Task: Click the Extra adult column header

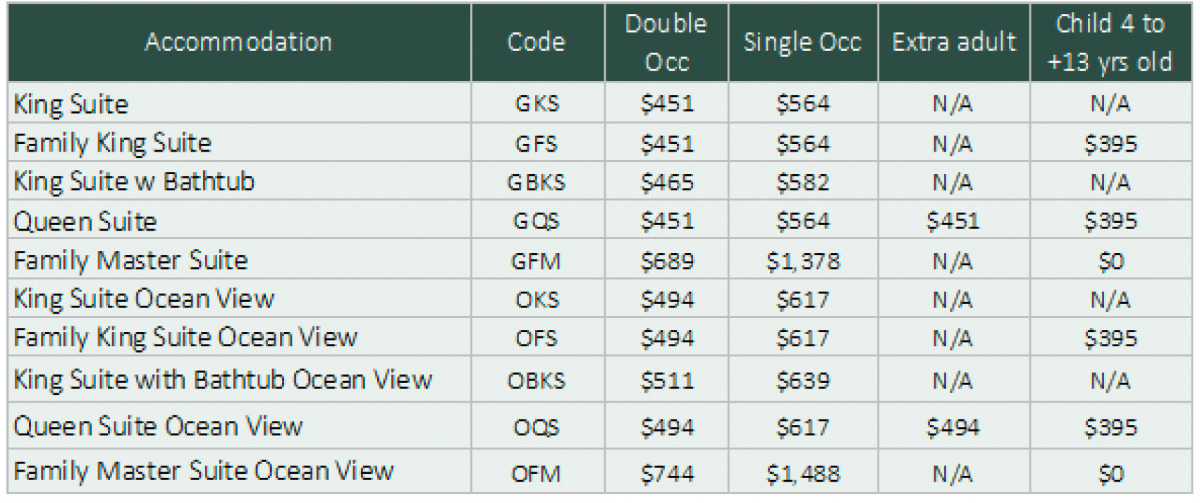Action: [x=954, y=42]
